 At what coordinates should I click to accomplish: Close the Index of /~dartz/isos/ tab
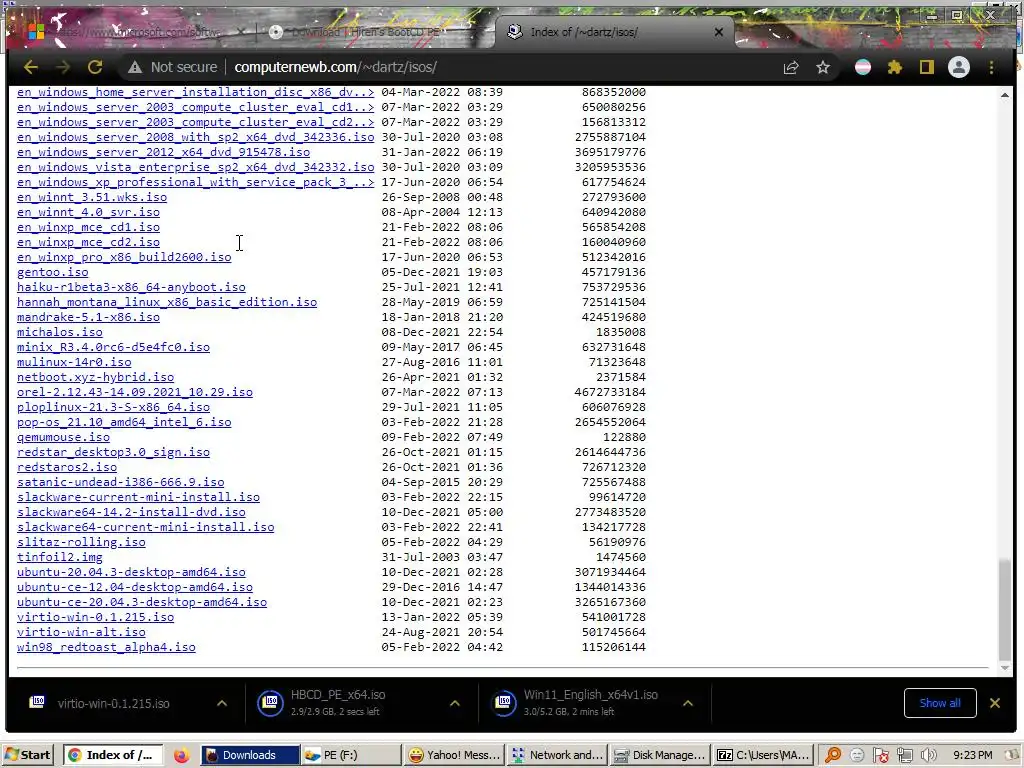click(x=719, y=31)
